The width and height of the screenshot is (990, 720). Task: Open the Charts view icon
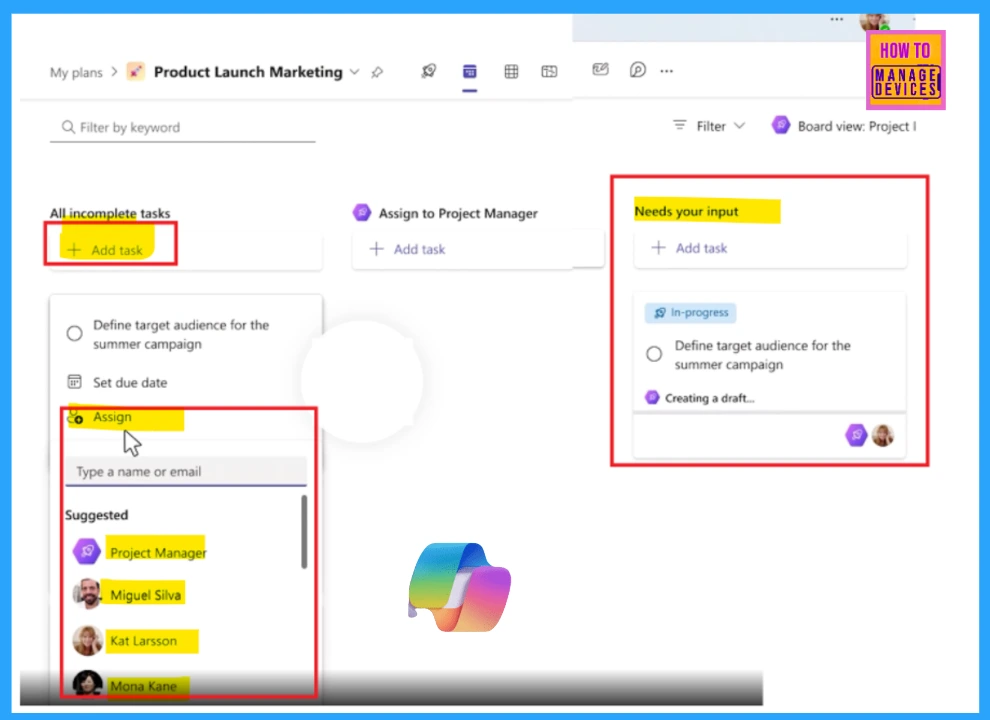(x=600, y=69)
